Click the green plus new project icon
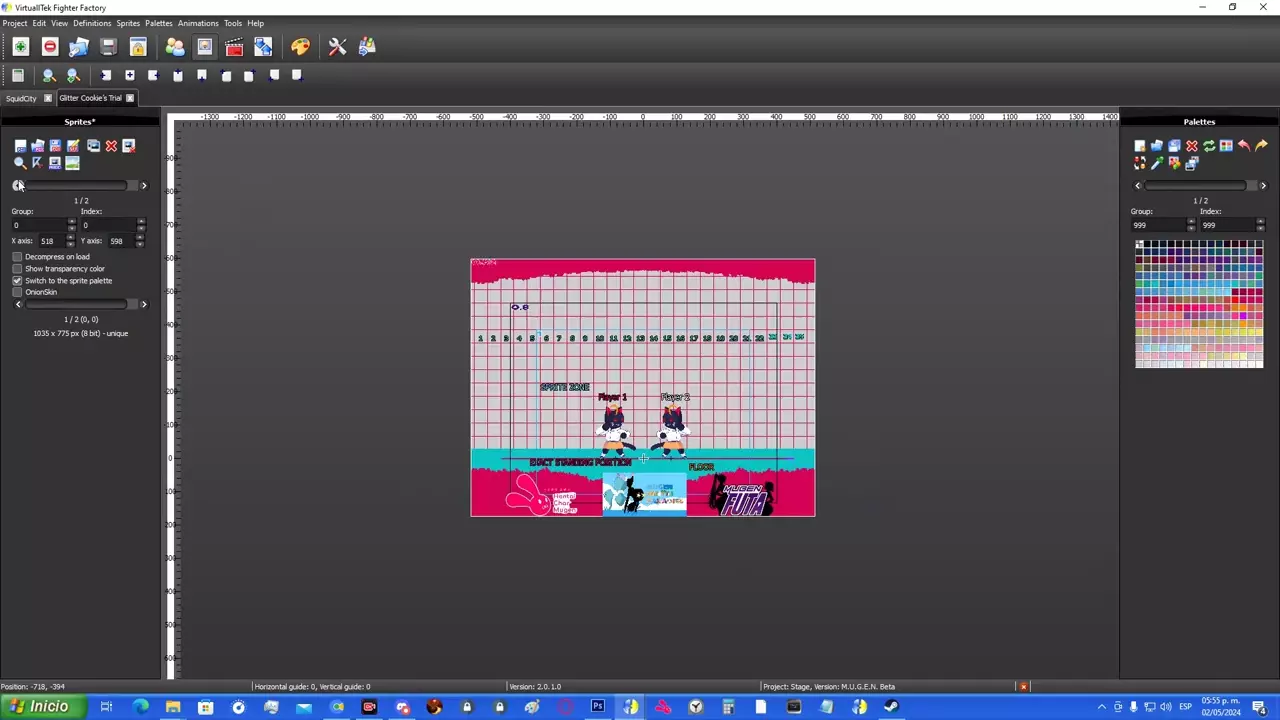This screenshot has height=720, width=1280. tap(20, 47)
